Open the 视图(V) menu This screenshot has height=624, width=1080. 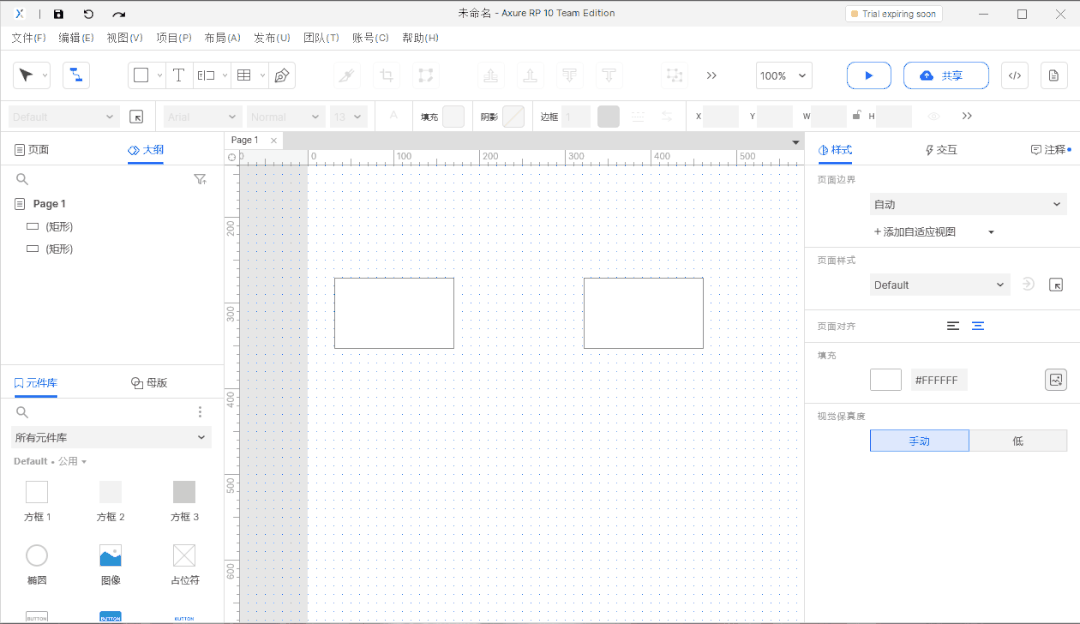(125, 38)
